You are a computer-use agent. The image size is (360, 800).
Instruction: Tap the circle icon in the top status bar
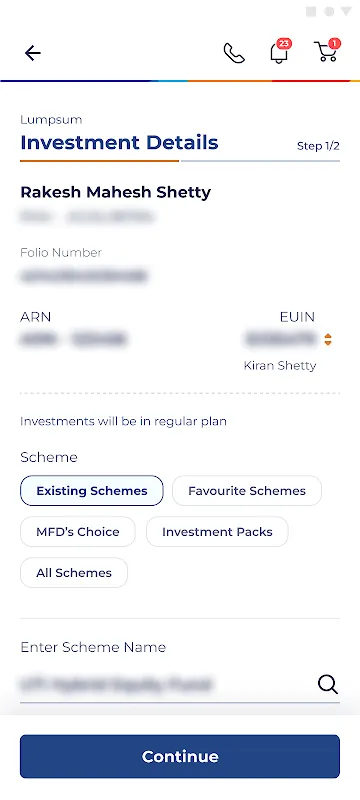(x=329, y=12)
